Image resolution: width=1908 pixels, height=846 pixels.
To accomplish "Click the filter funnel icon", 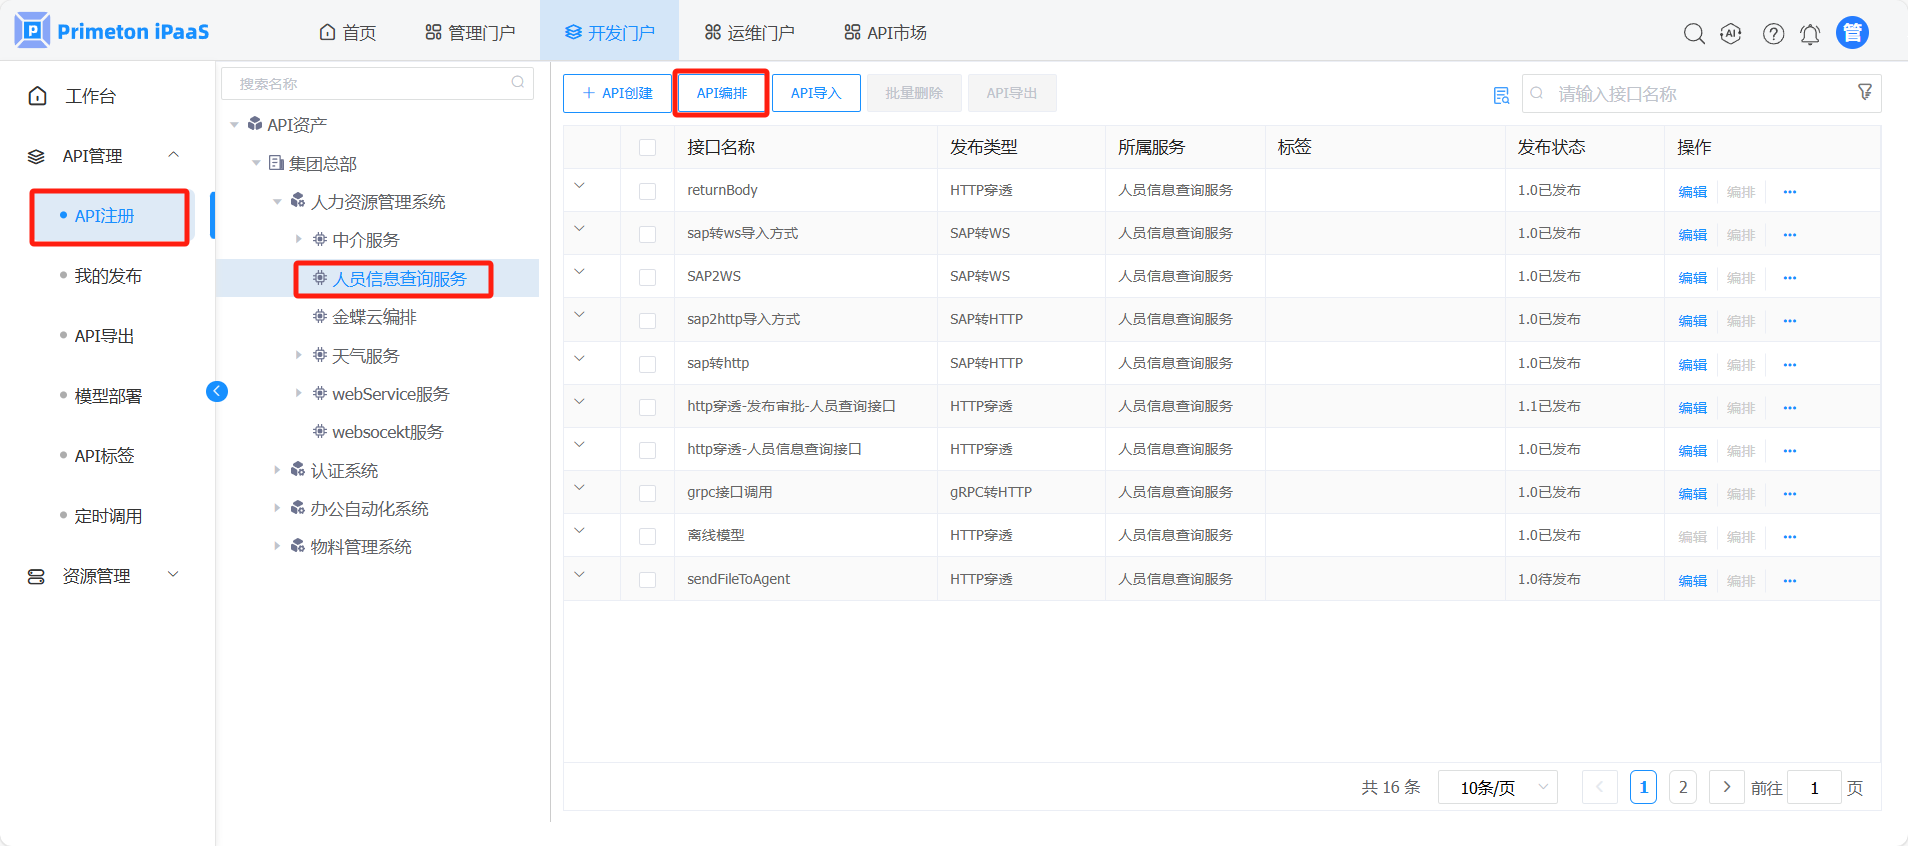I will (x=1865, y=92).
